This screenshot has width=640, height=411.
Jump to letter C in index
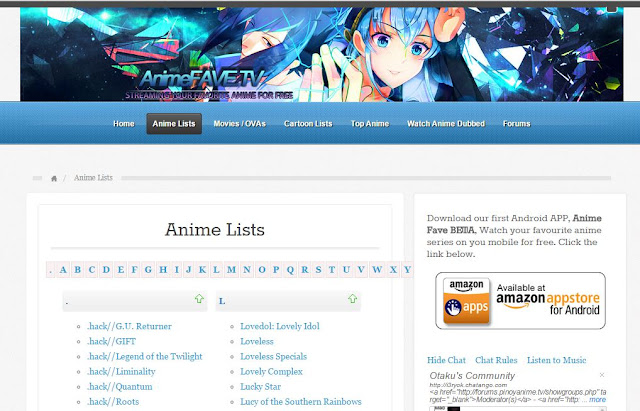[91, 270]
